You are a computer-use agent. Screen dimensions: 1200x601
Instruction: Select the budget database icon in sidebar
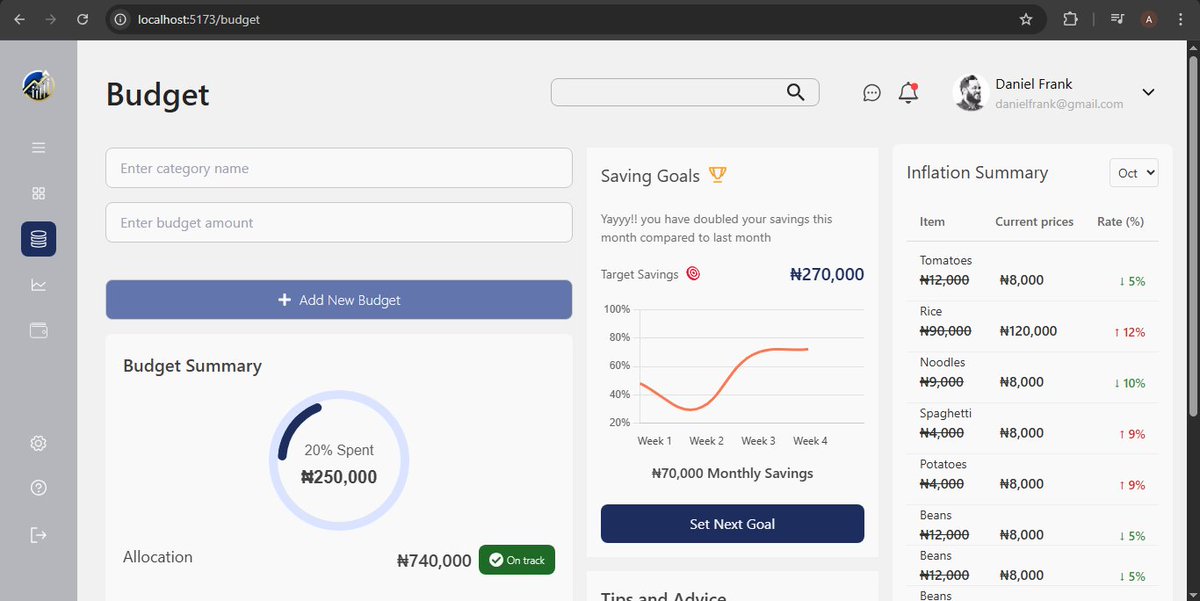pyautogui.click(x=39, y=239)
